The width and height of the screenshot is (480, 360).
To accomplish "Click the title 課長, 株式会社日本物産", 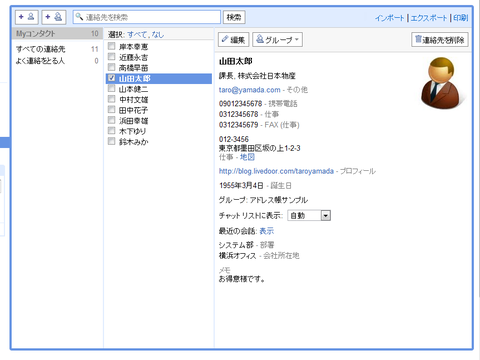I will click(257, 76).
